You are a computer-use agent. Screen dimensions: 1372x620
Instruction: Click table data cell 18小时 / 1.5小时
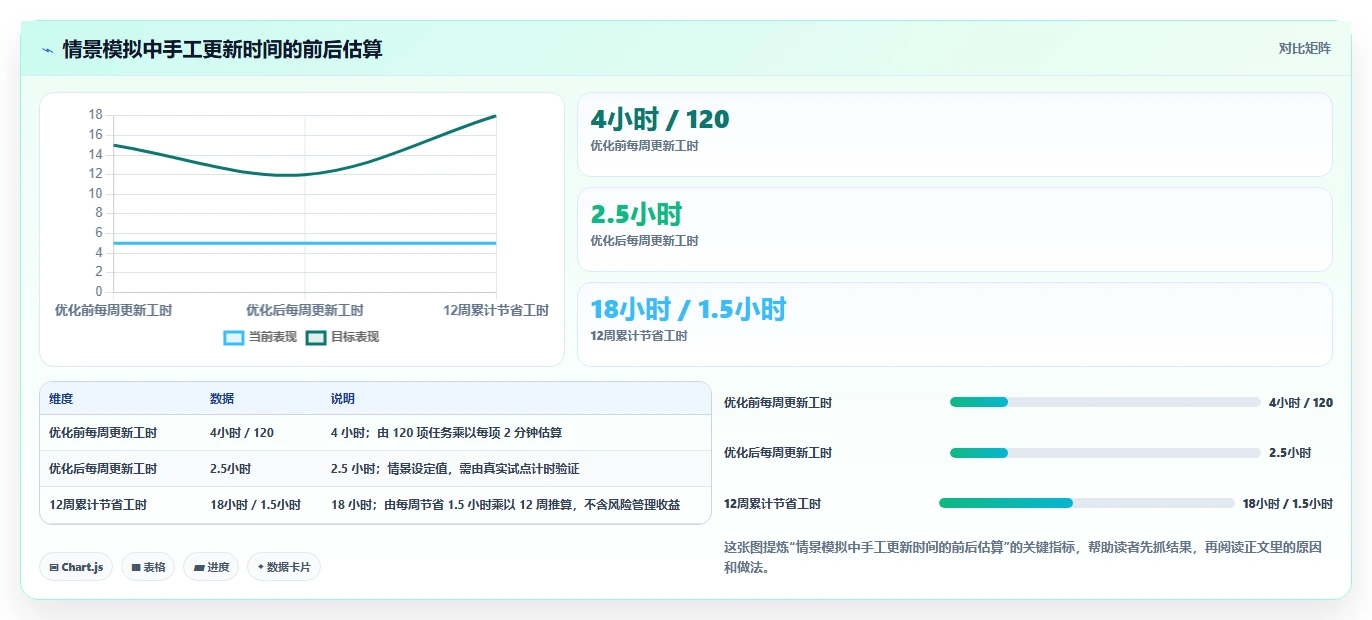[x=255, y=505]
